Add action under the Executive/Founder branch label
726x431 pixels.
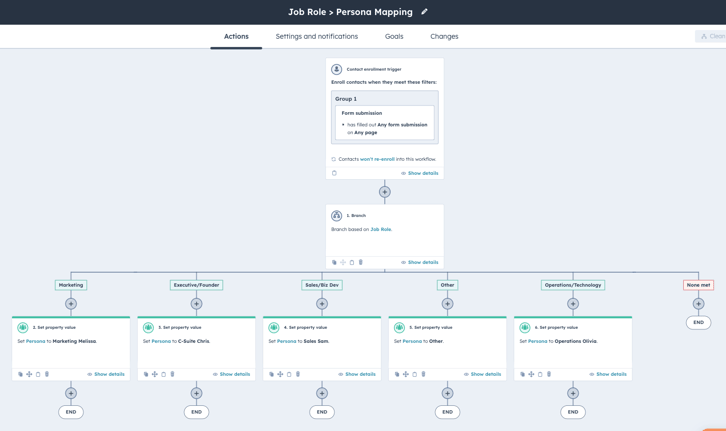click(196, 304)
